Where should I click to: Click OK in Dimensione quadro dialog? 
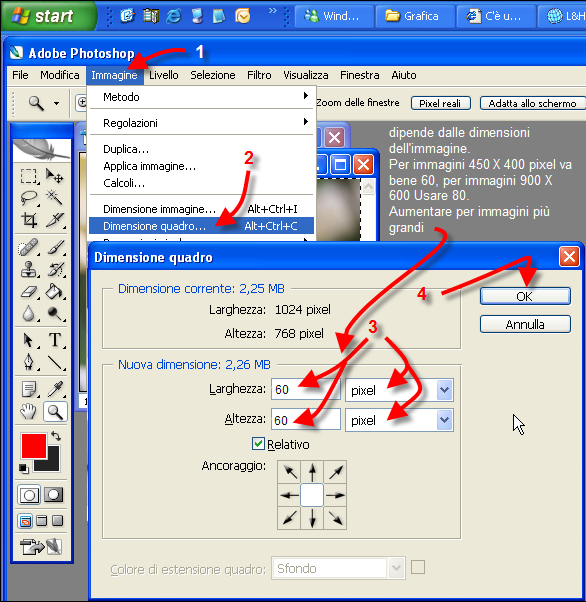[525, 296]
